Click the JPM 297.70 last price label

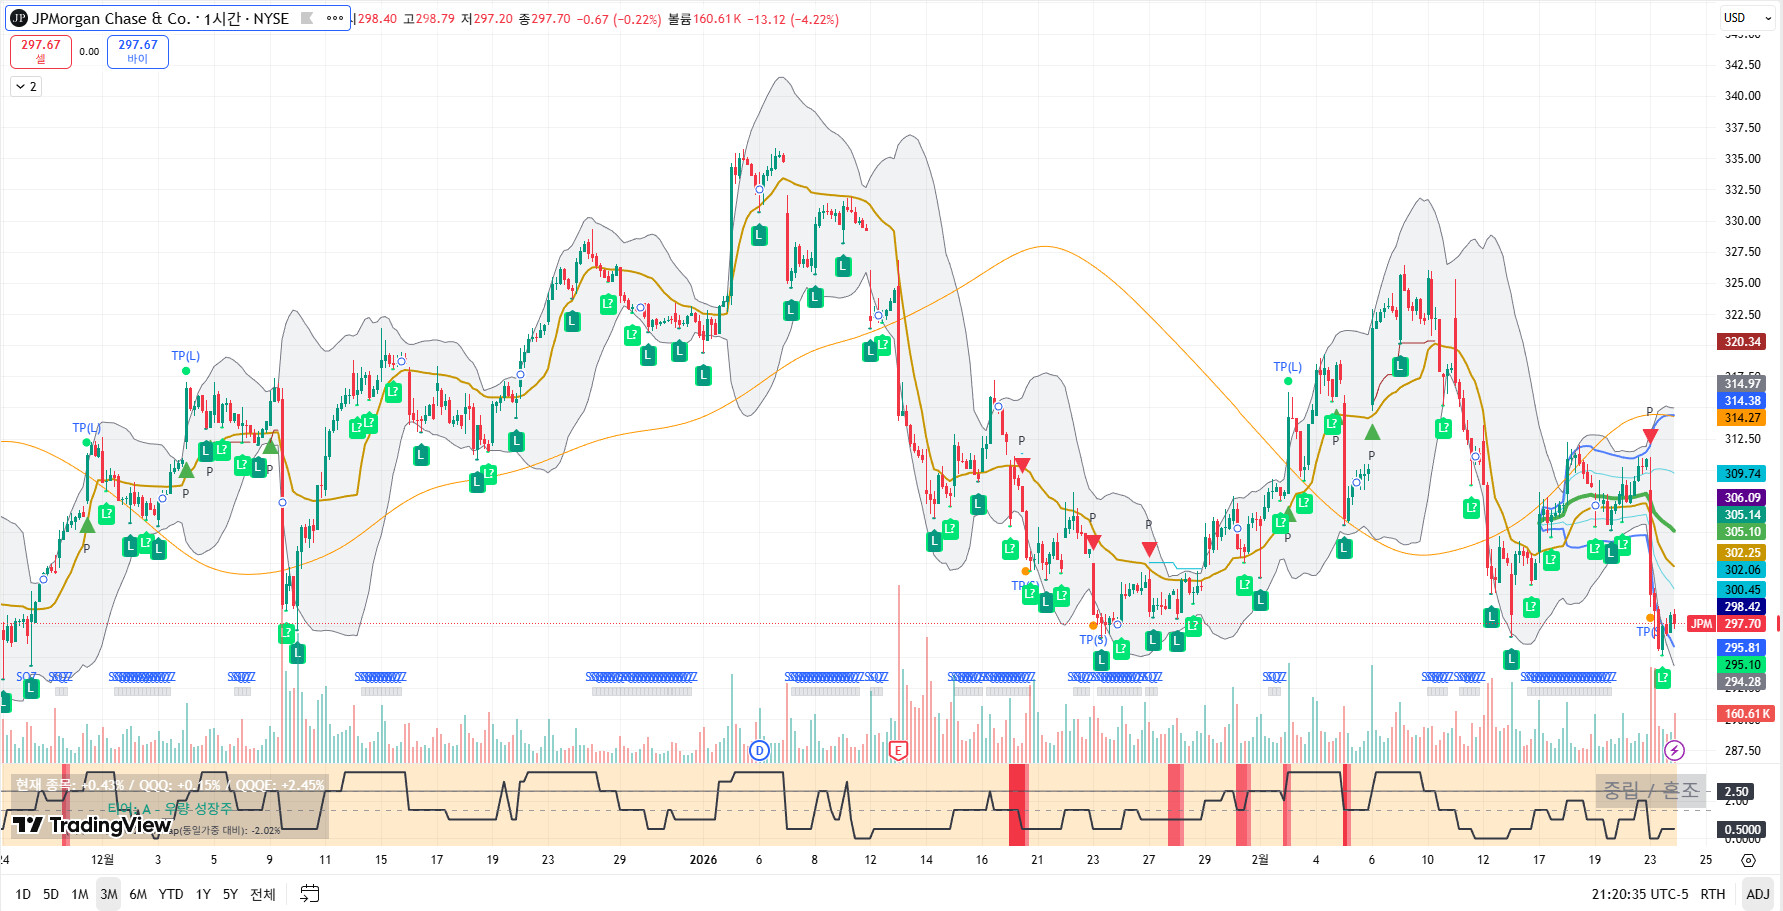coord(1727,624)
